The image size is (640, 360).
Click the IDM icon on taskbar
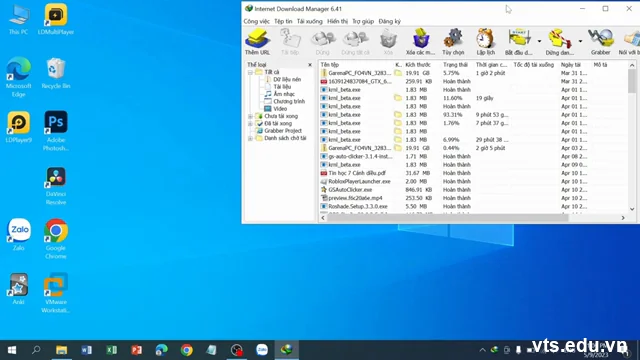coord(287,350)
